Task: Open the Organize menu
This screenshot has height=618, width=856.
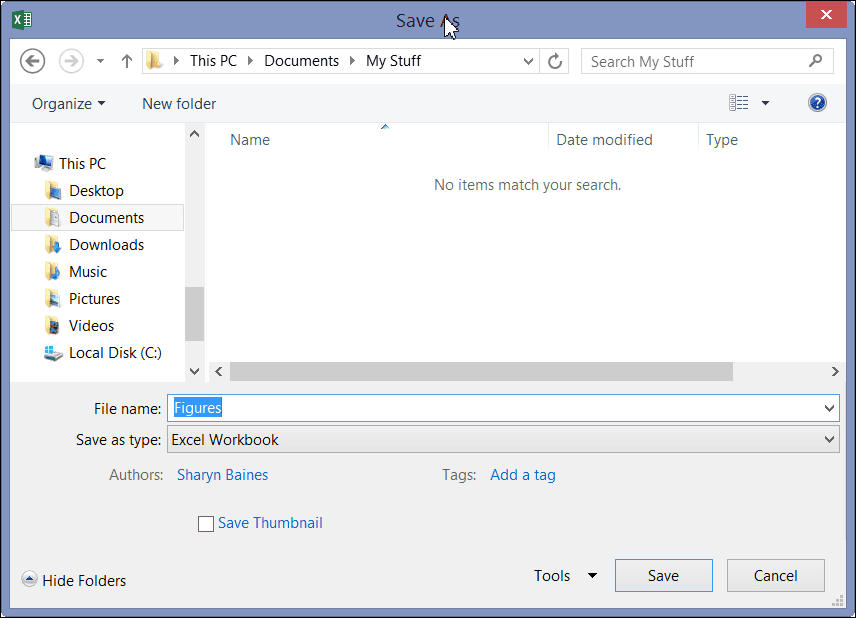Action: click(x=67, y=103)
